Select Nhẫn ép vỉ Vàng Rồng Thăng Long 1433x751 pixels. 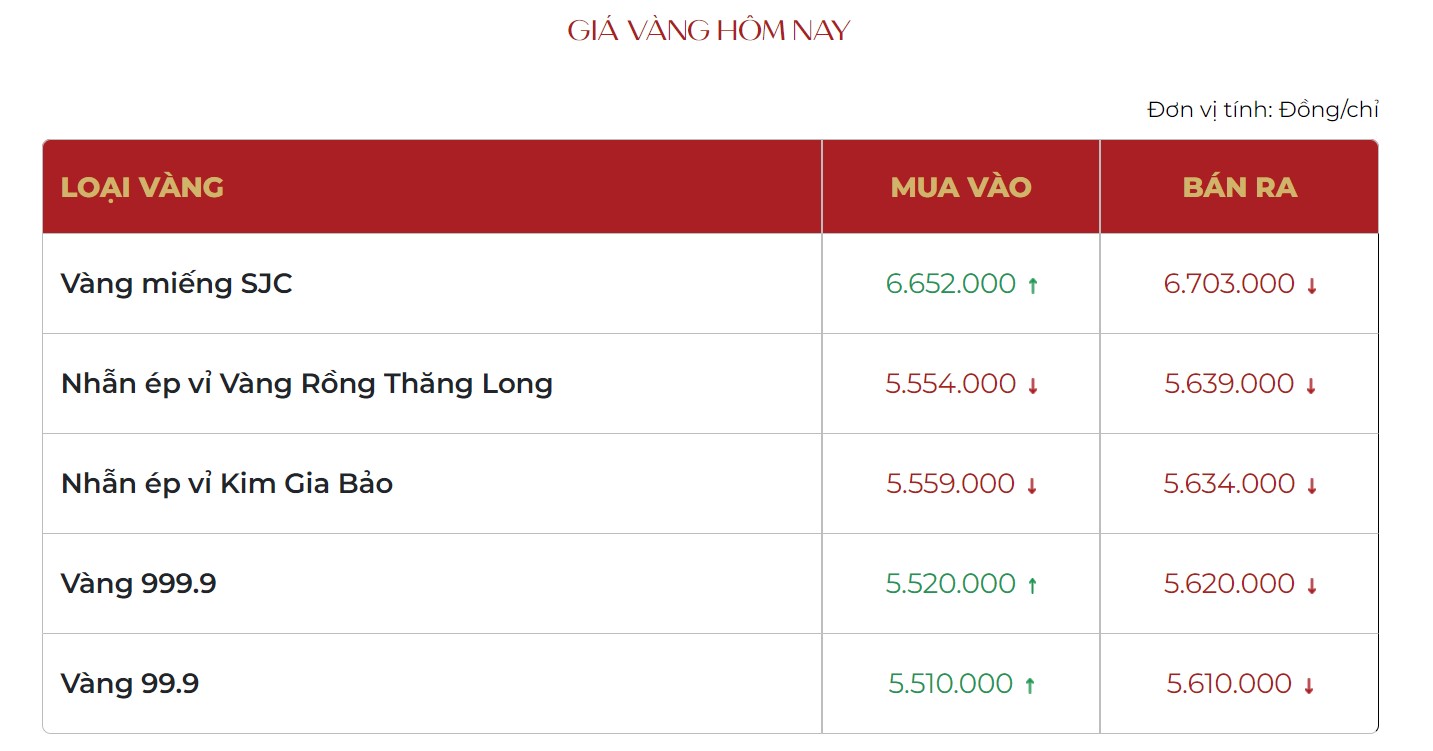click(306, 384)
